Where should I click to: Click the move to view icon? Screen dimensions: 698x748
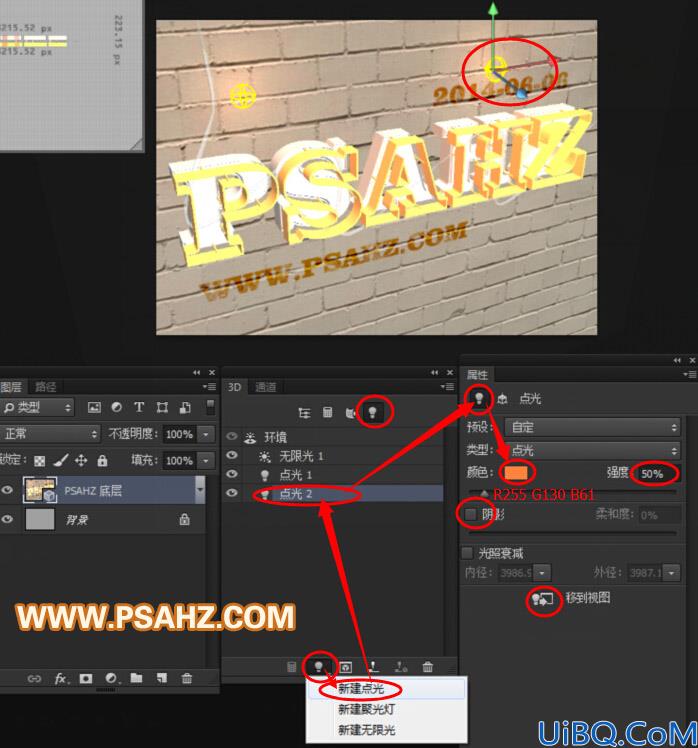tap(542, 599)
